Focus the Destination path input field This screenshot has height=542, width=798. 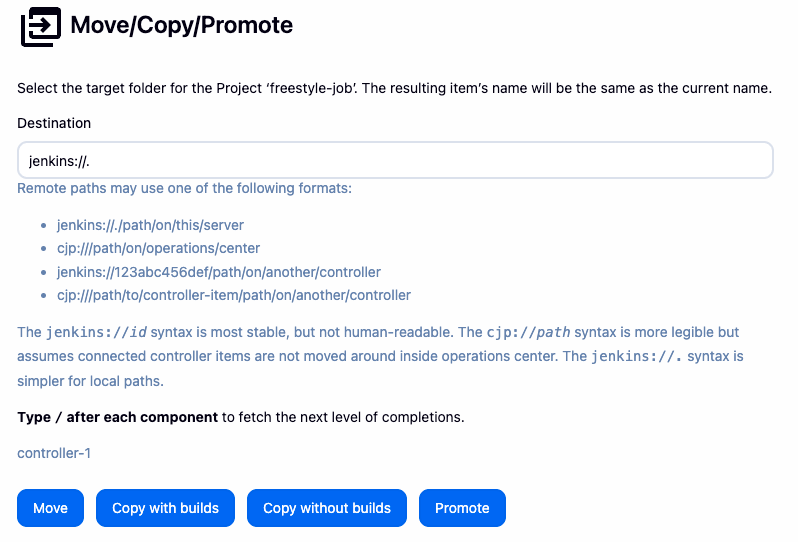tap(395, 160)
